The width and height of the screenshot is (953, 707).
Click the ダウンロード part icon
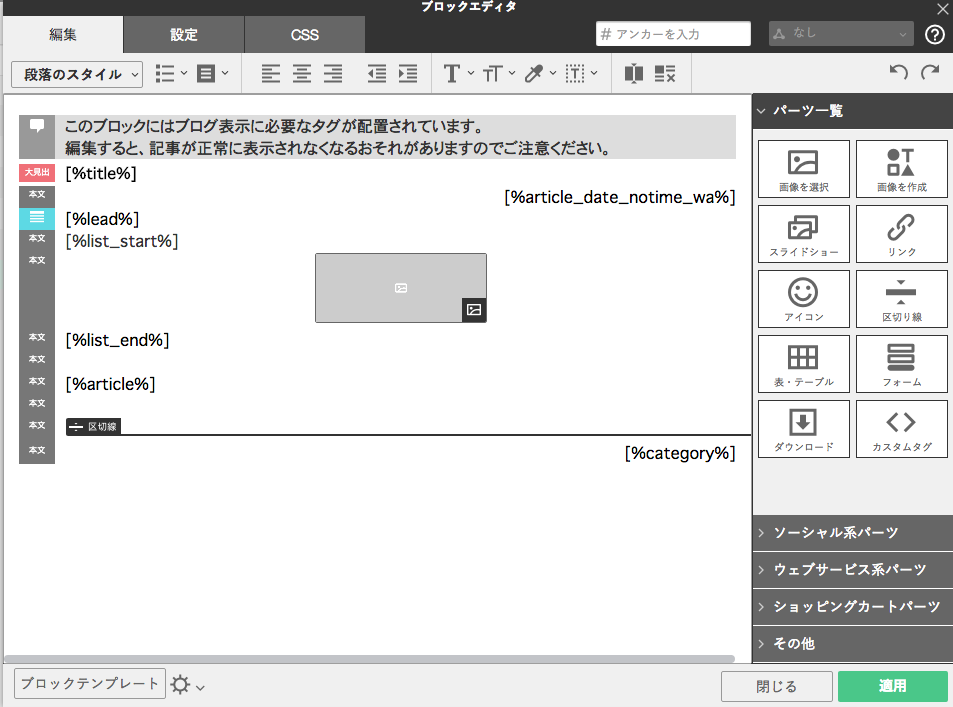(803, 429)
